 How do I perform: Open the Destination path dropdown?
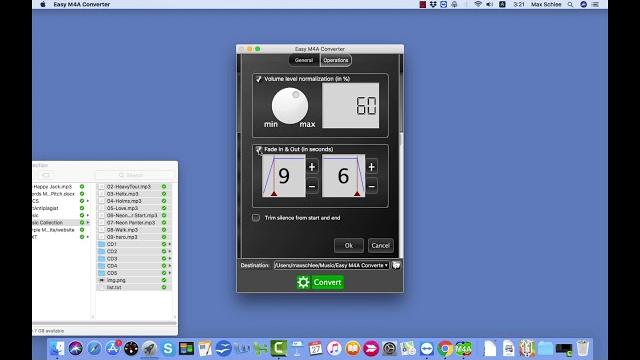[x=331, y=265]
